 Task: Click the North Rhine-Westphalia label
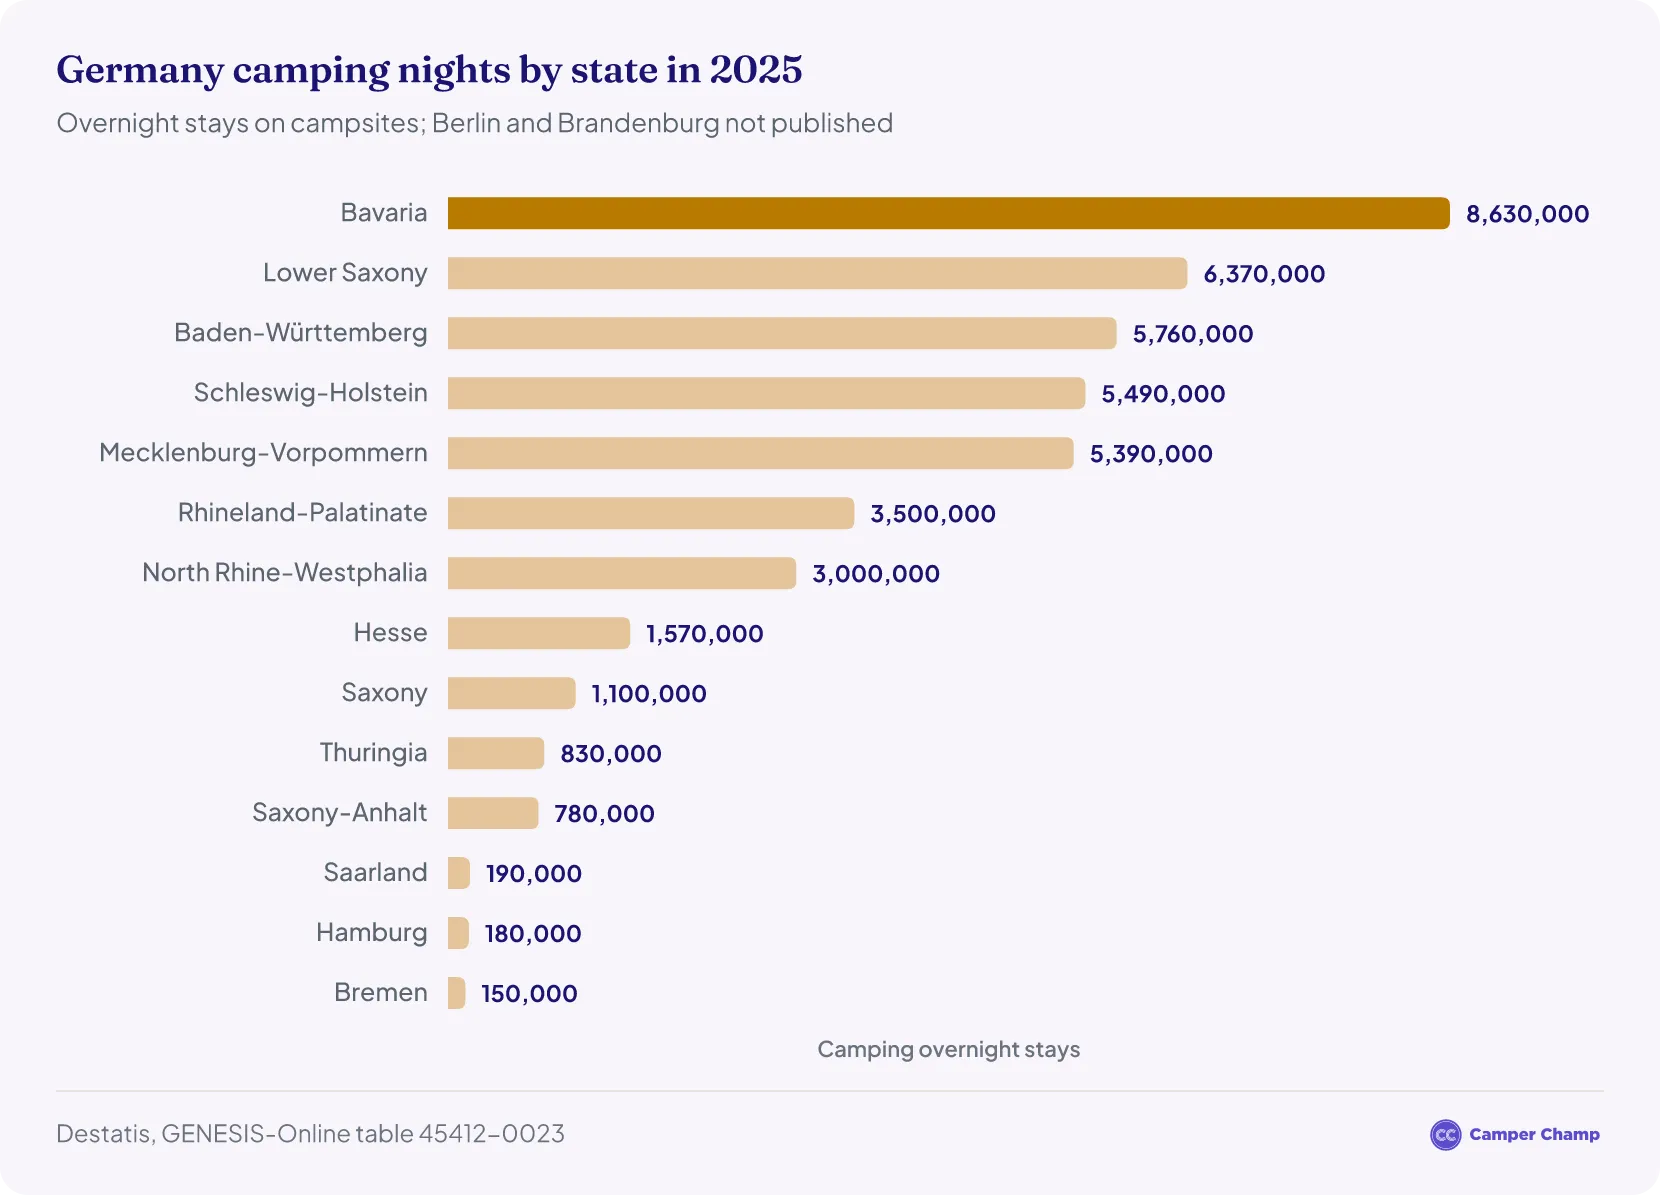point(285,573)
